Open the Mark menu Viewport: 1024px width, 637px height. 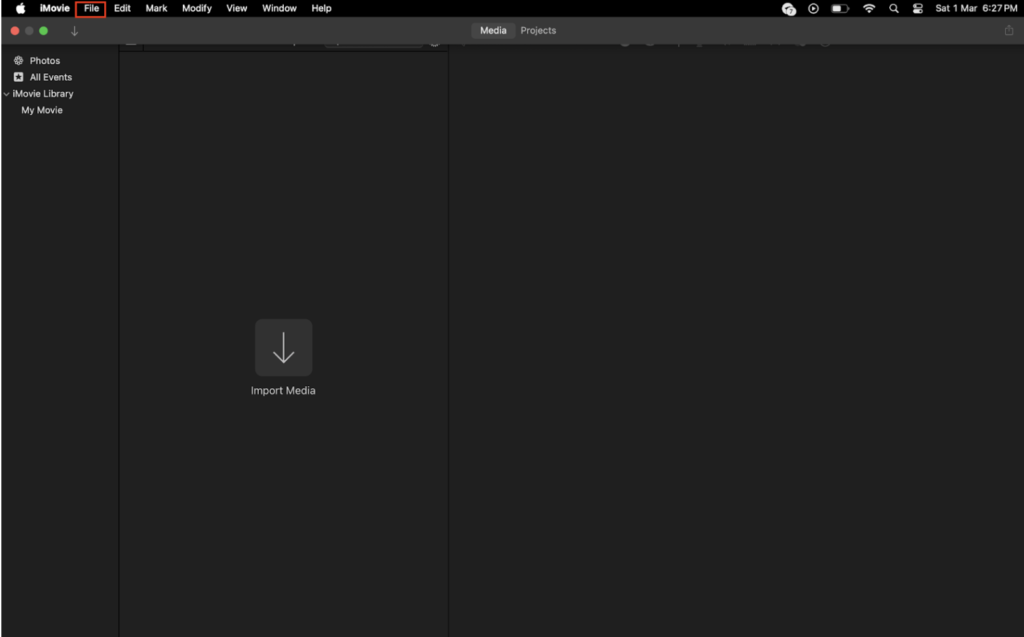click(156, 8)
